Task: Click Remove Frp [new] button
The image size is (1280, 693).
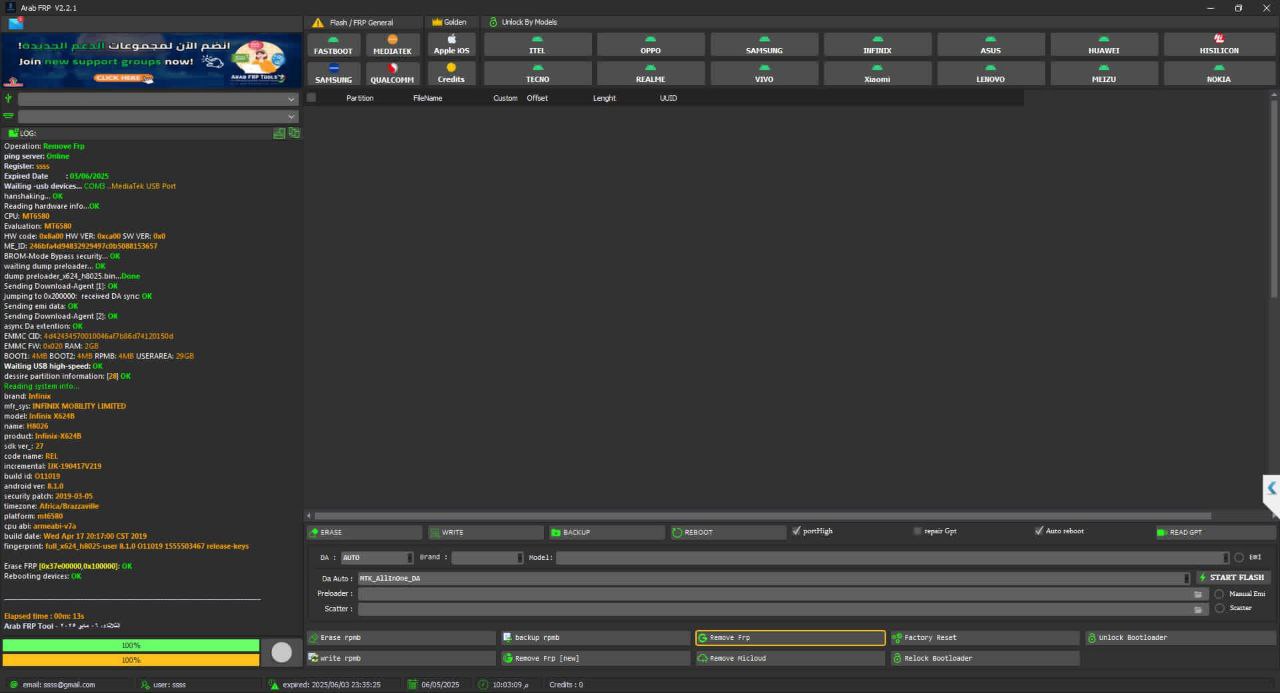Action: click(x=596, y=658)
